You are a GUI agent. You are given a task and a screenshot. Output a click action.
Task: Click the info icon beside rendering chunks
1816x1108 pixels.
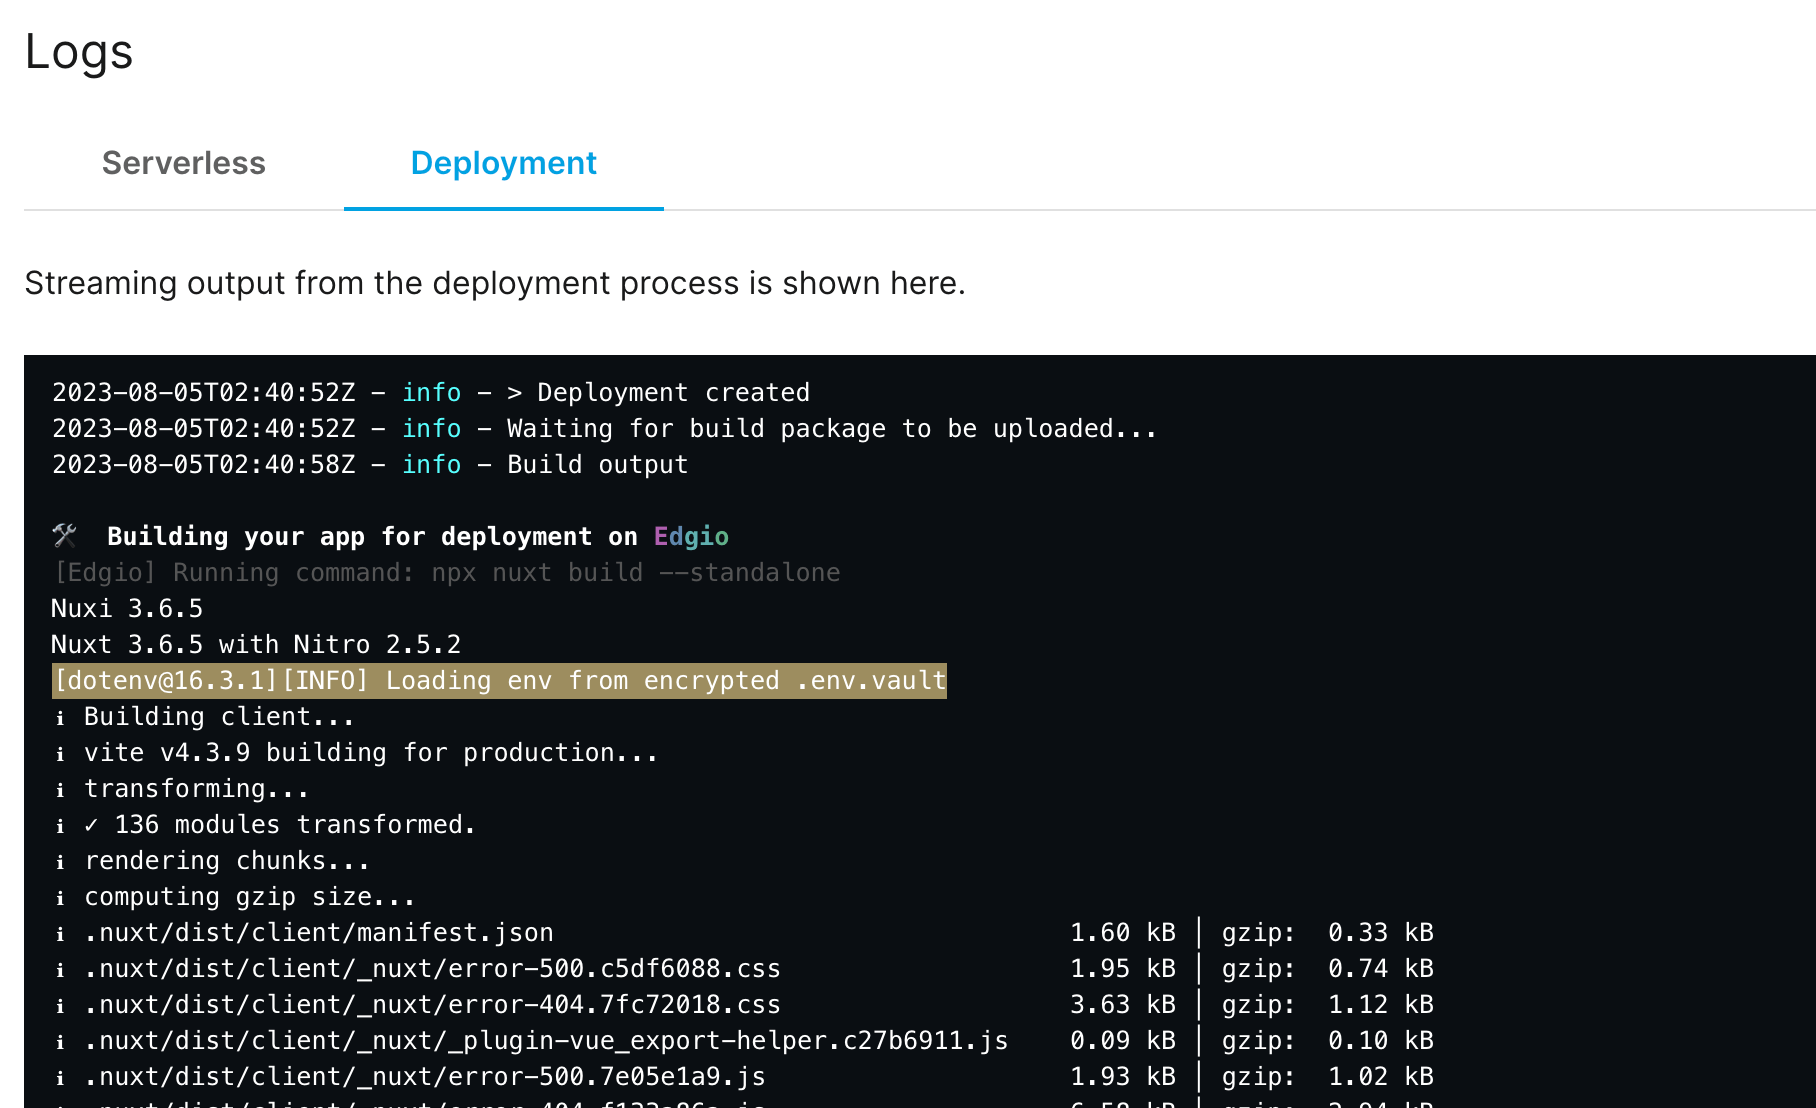click(x=60, y=862)
